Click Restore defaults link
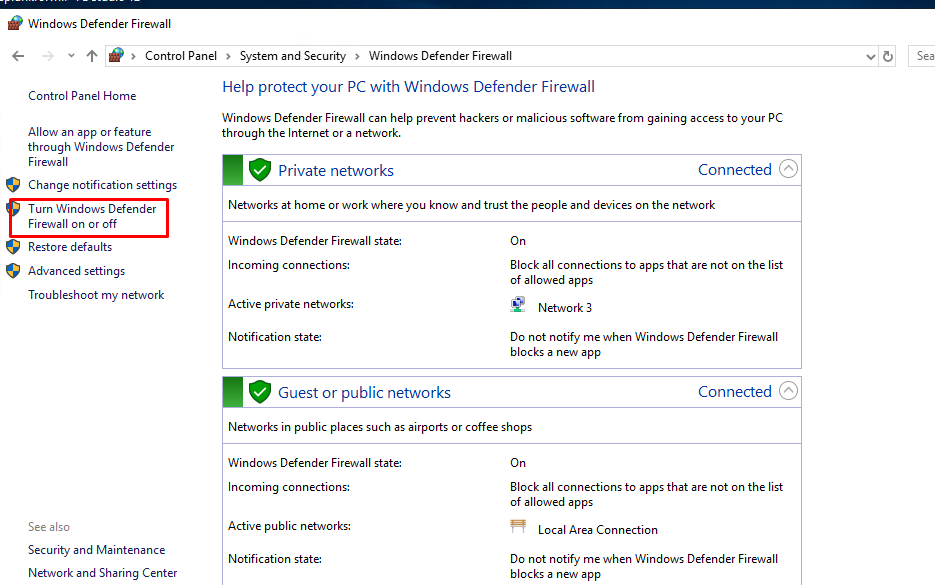935x585 pixels. [x=70, y=247]
